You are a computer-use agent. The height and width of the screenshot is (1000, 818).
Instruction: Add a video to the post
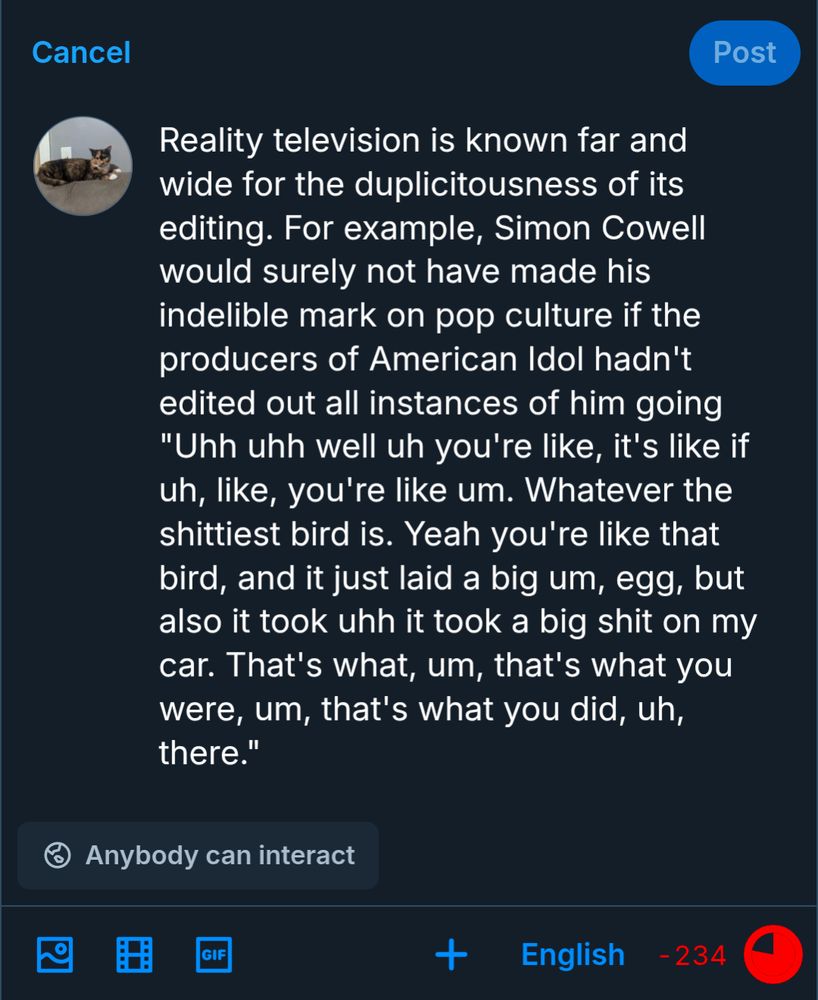pyautogui.click(x=134, y=954)
